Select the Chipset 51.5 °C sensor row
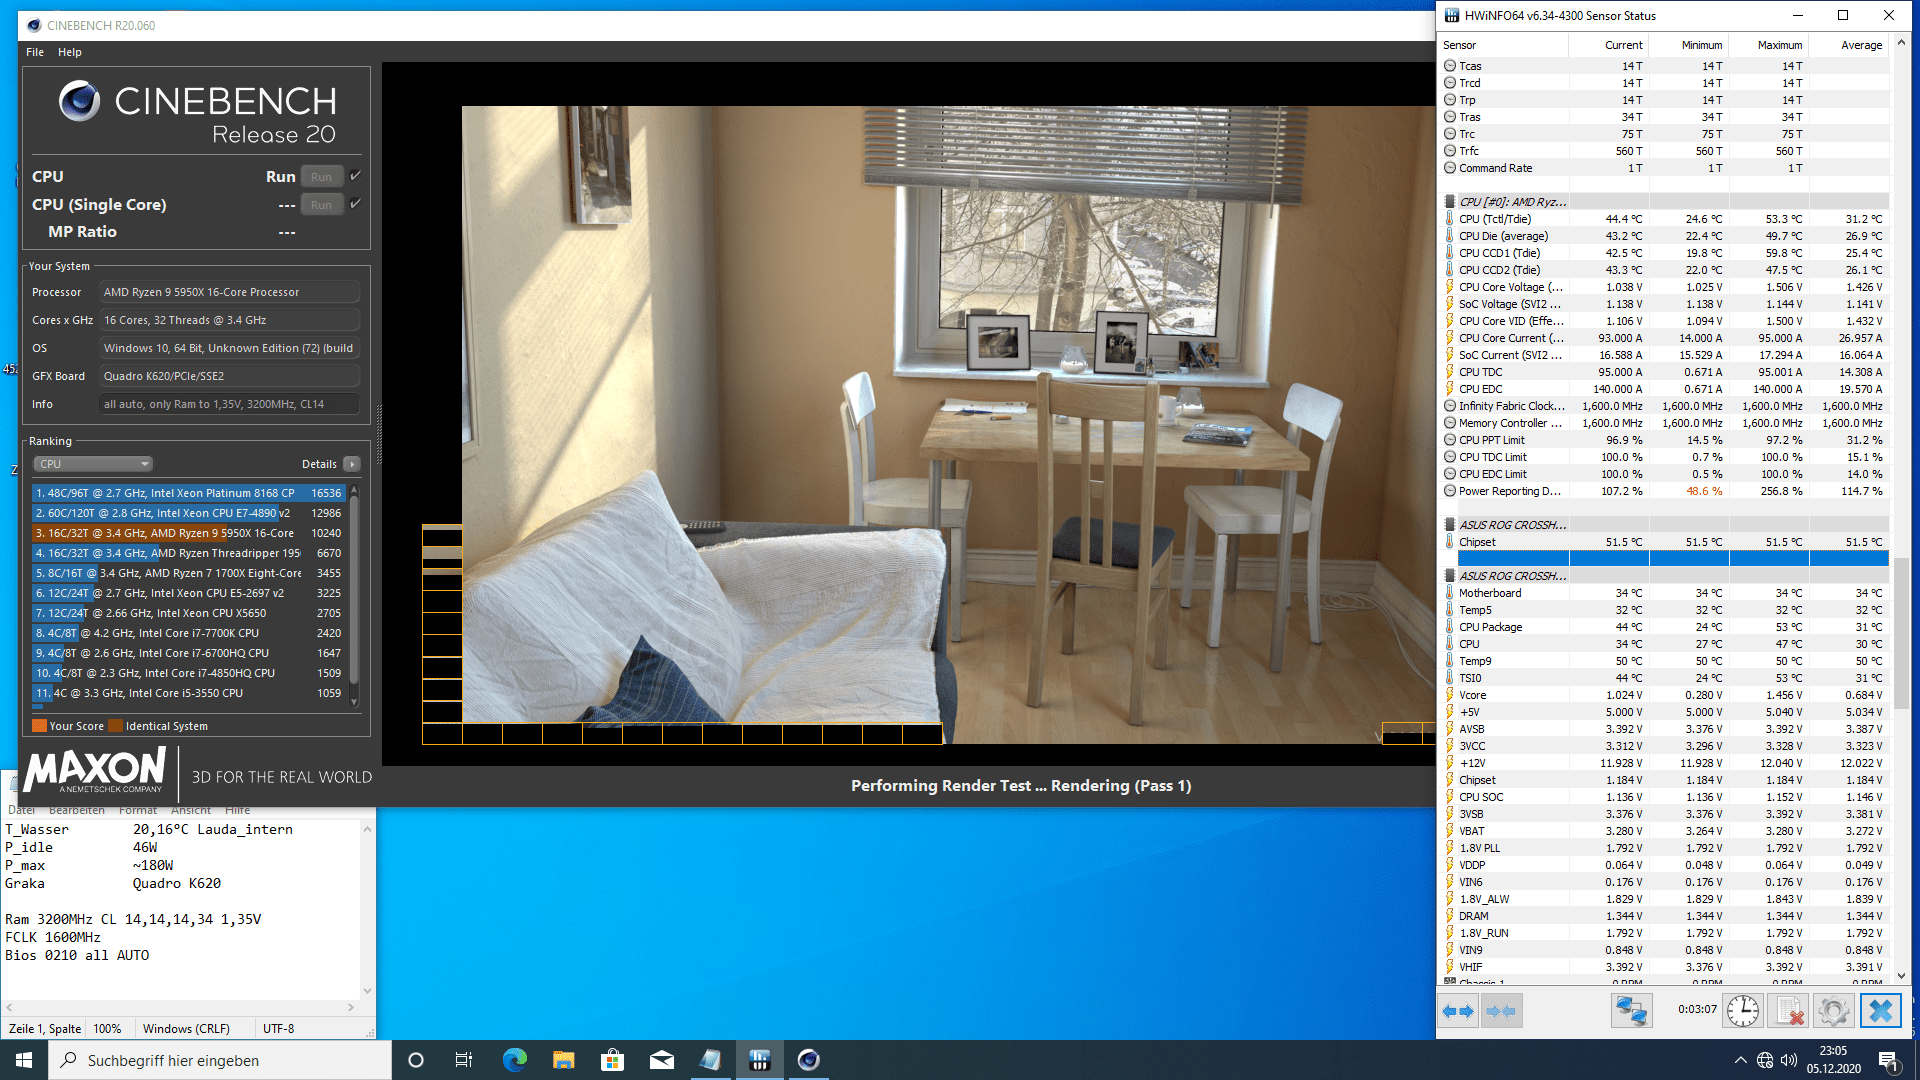The image size is (1920, 1080). click(1664, 542)
